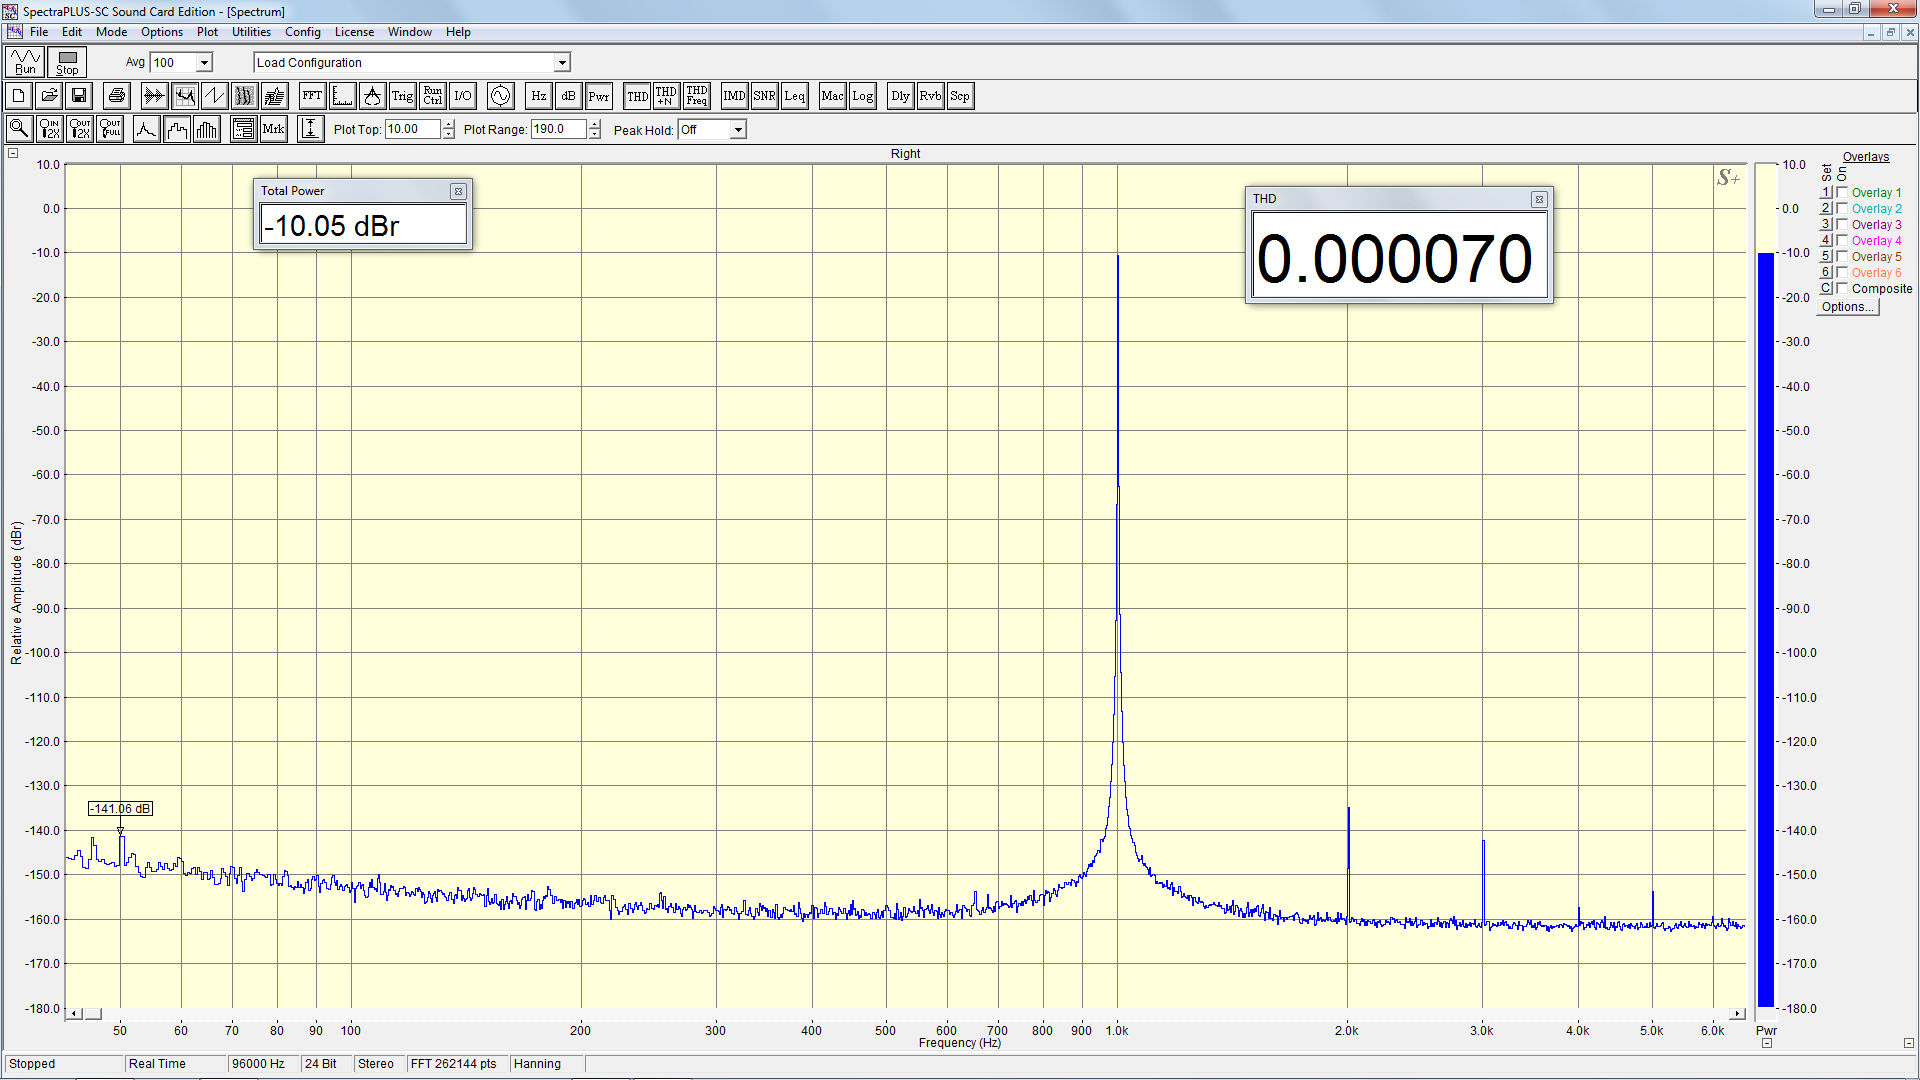The image size is (1920, 1080).
Task: Select bar plot style icon
Action: (x=207, y=129)
